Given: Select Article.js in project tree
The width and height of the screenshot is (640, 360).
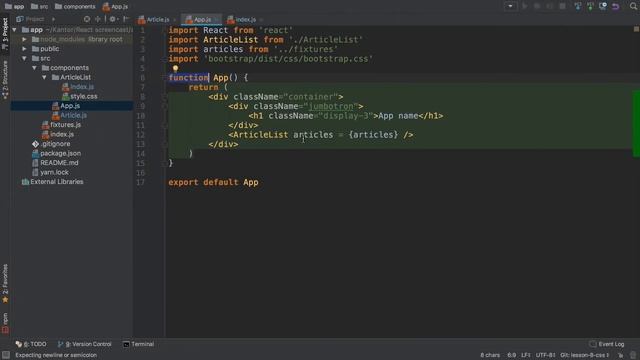Looking at the screenshot, I should (x=69, y=115).
